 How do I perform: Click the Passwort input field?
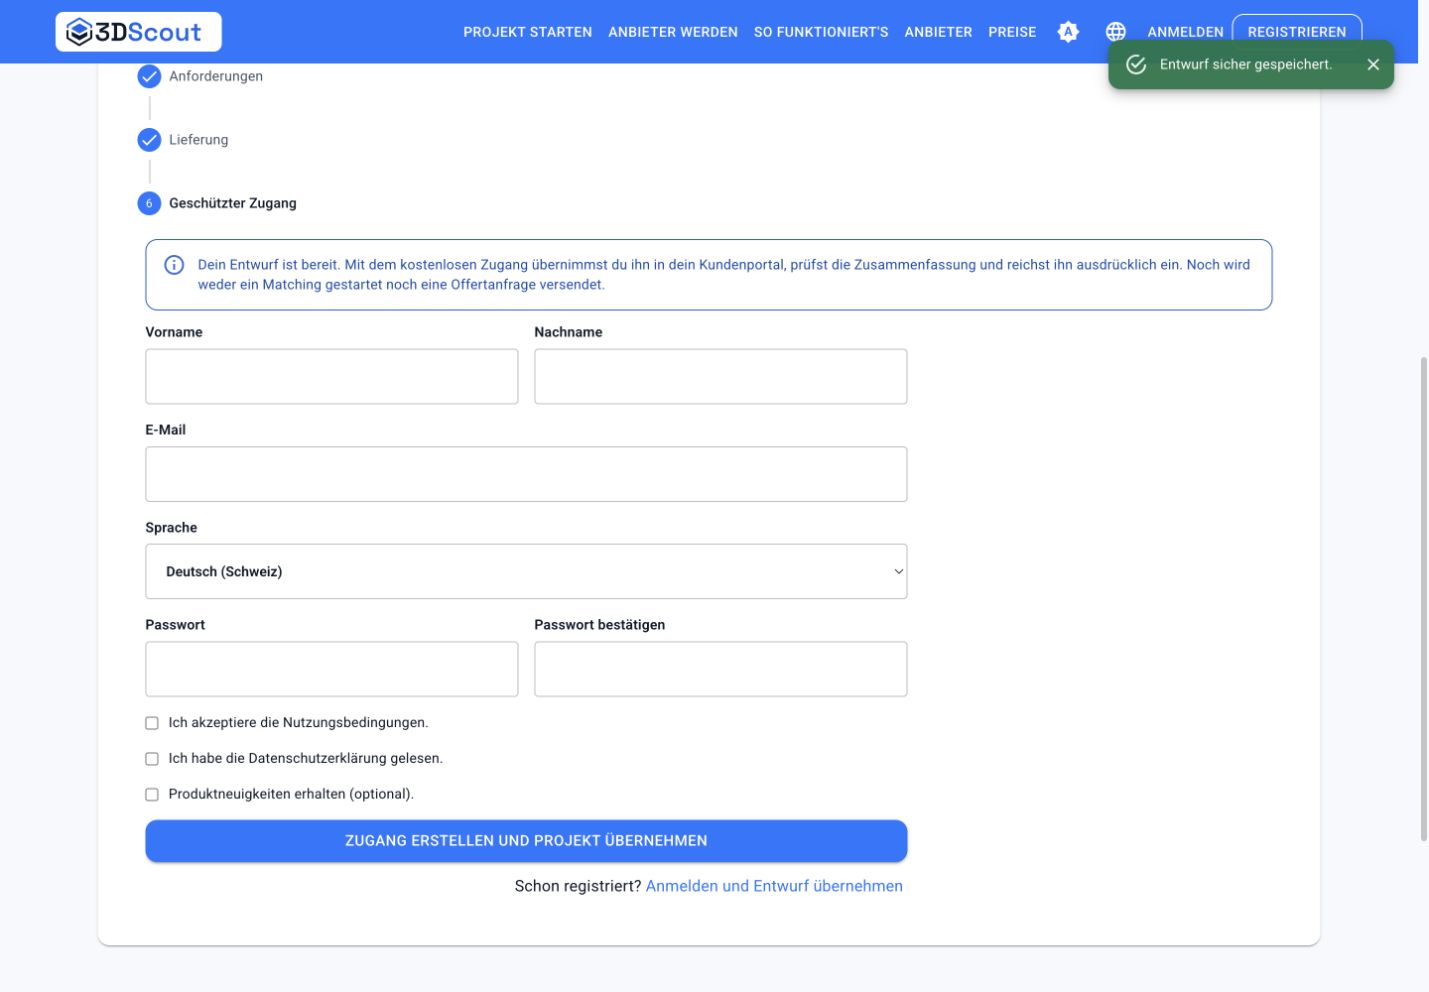click(332, 669)
